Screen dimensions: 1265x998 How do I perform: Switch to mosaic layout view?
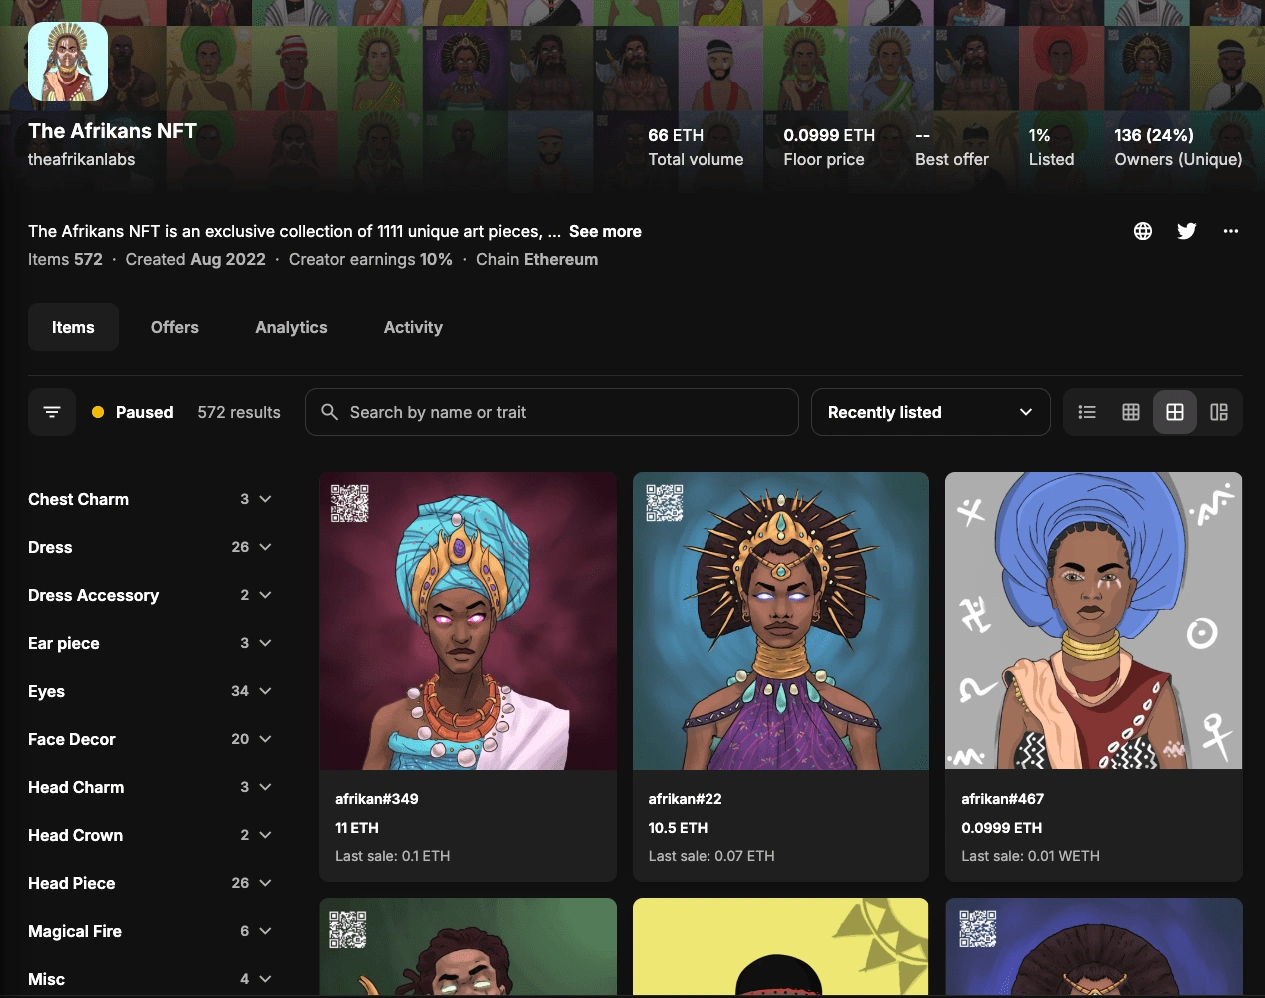coord(1219,412)
